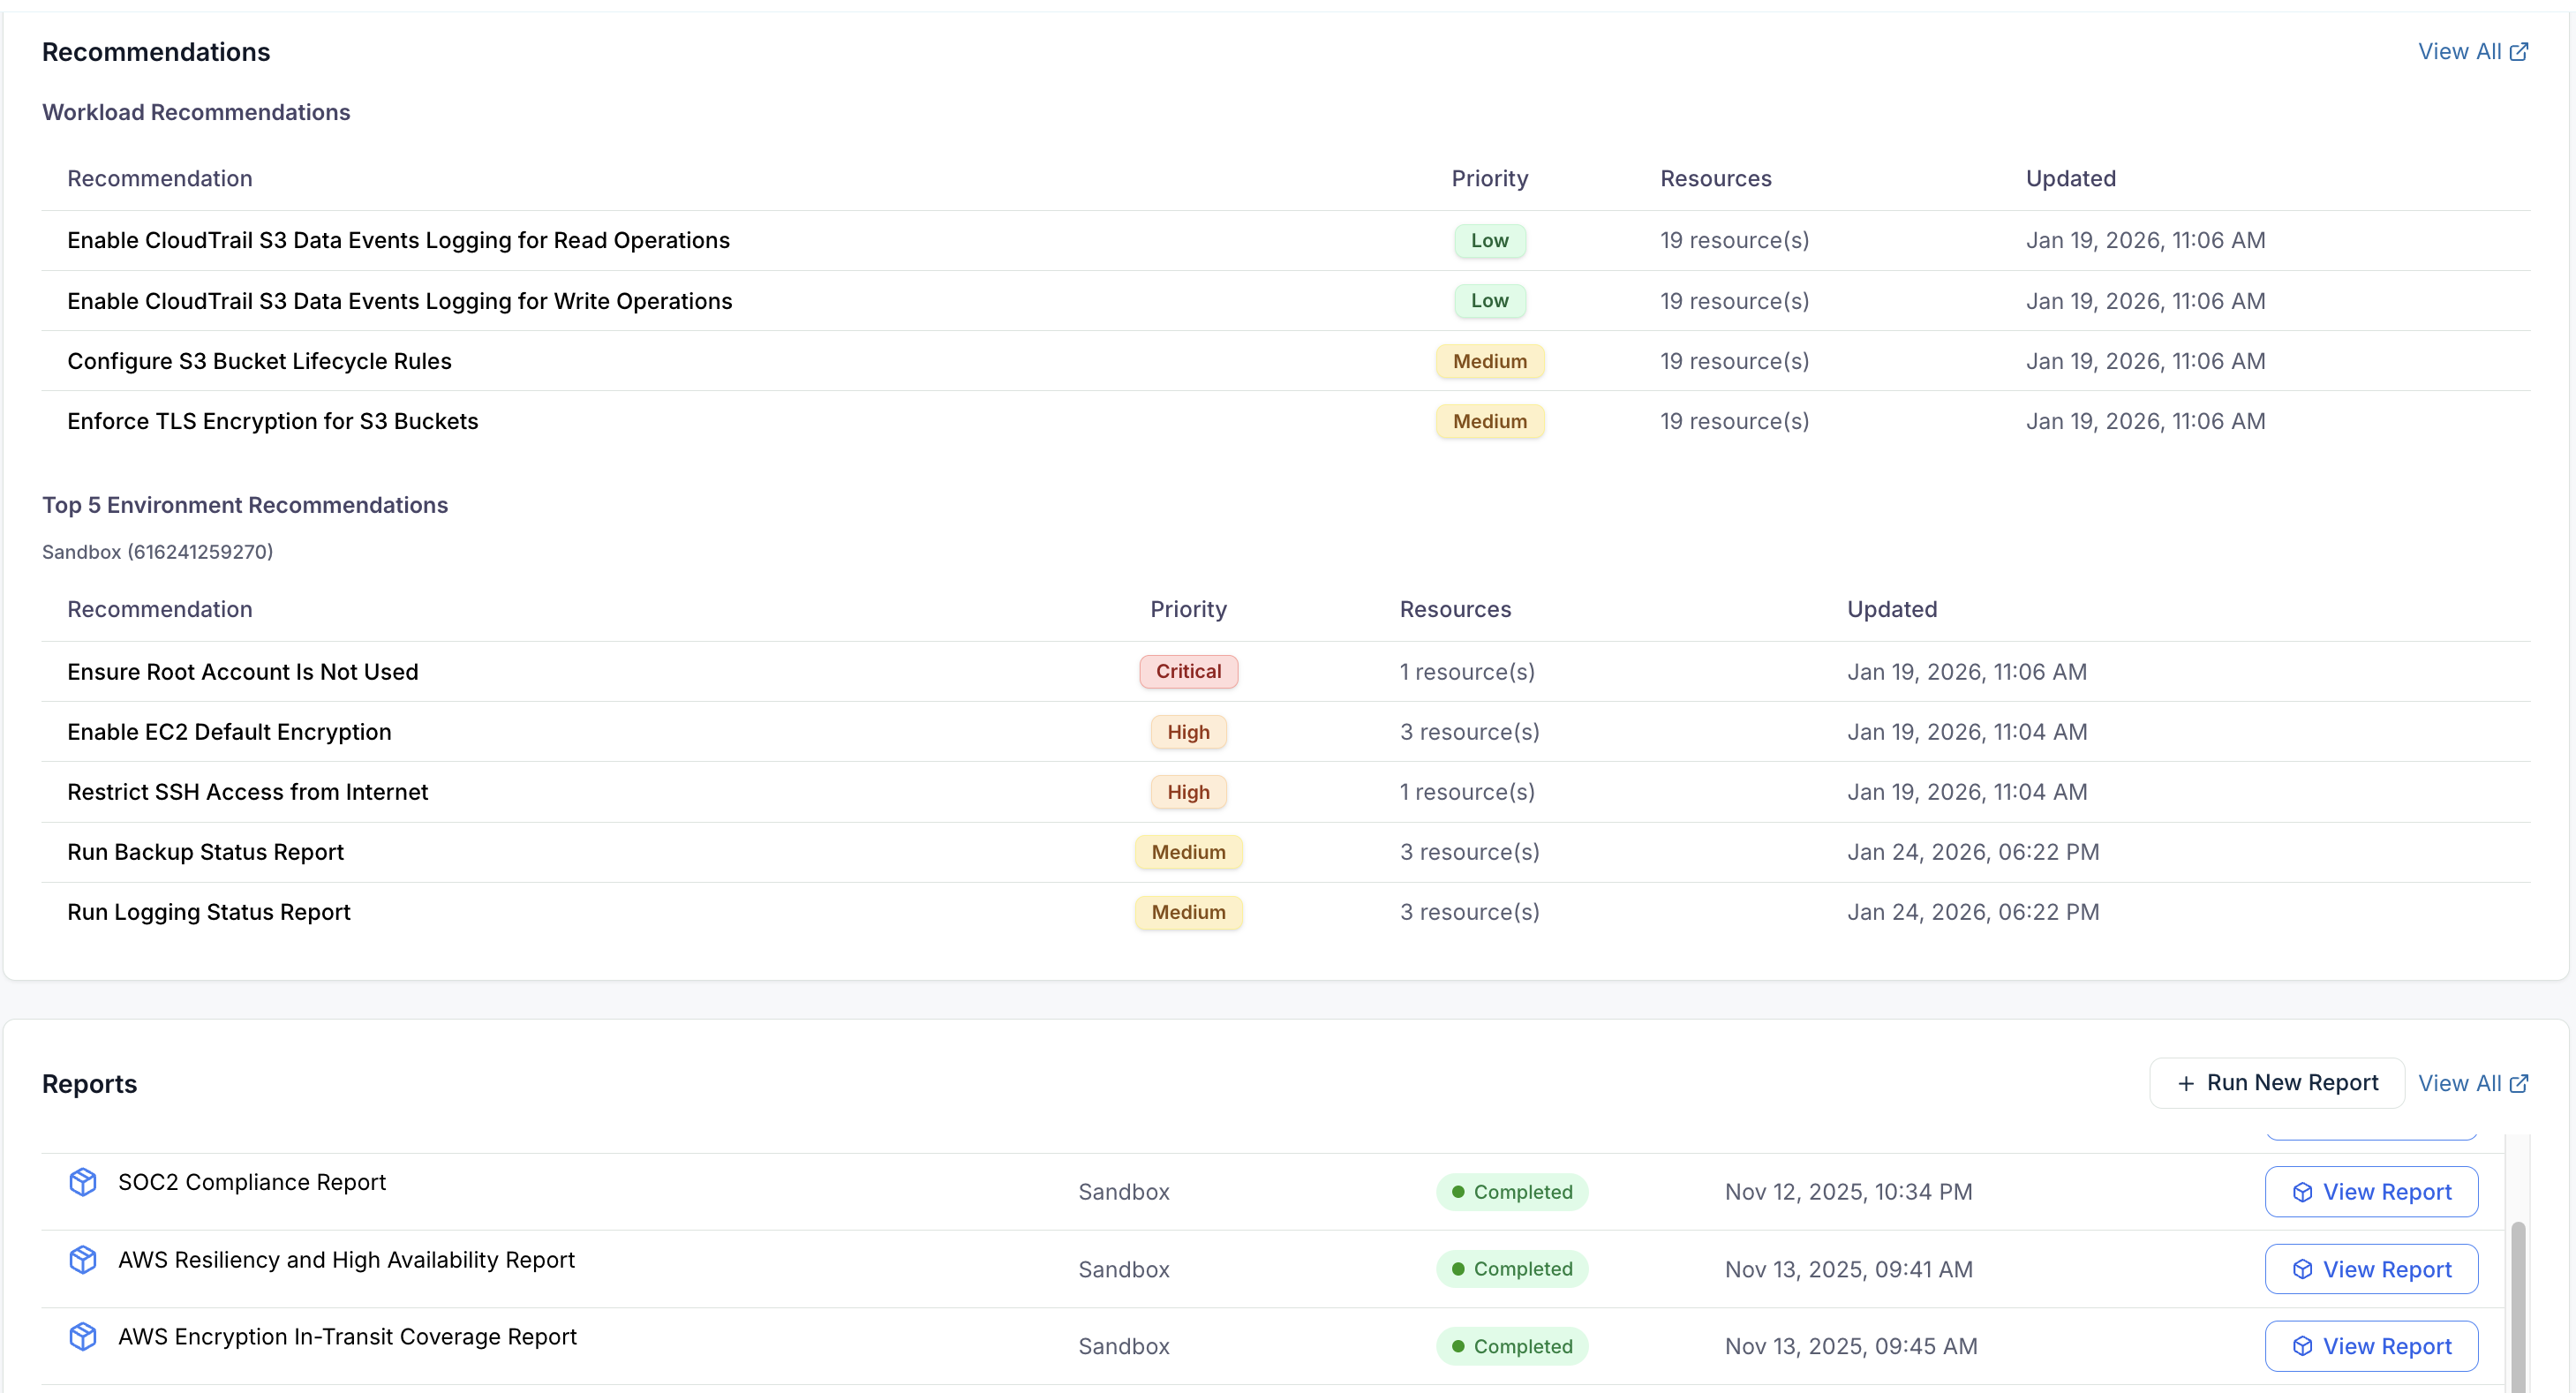Click the cube icon beside AWS Encryption In-Transit report

82,1336
